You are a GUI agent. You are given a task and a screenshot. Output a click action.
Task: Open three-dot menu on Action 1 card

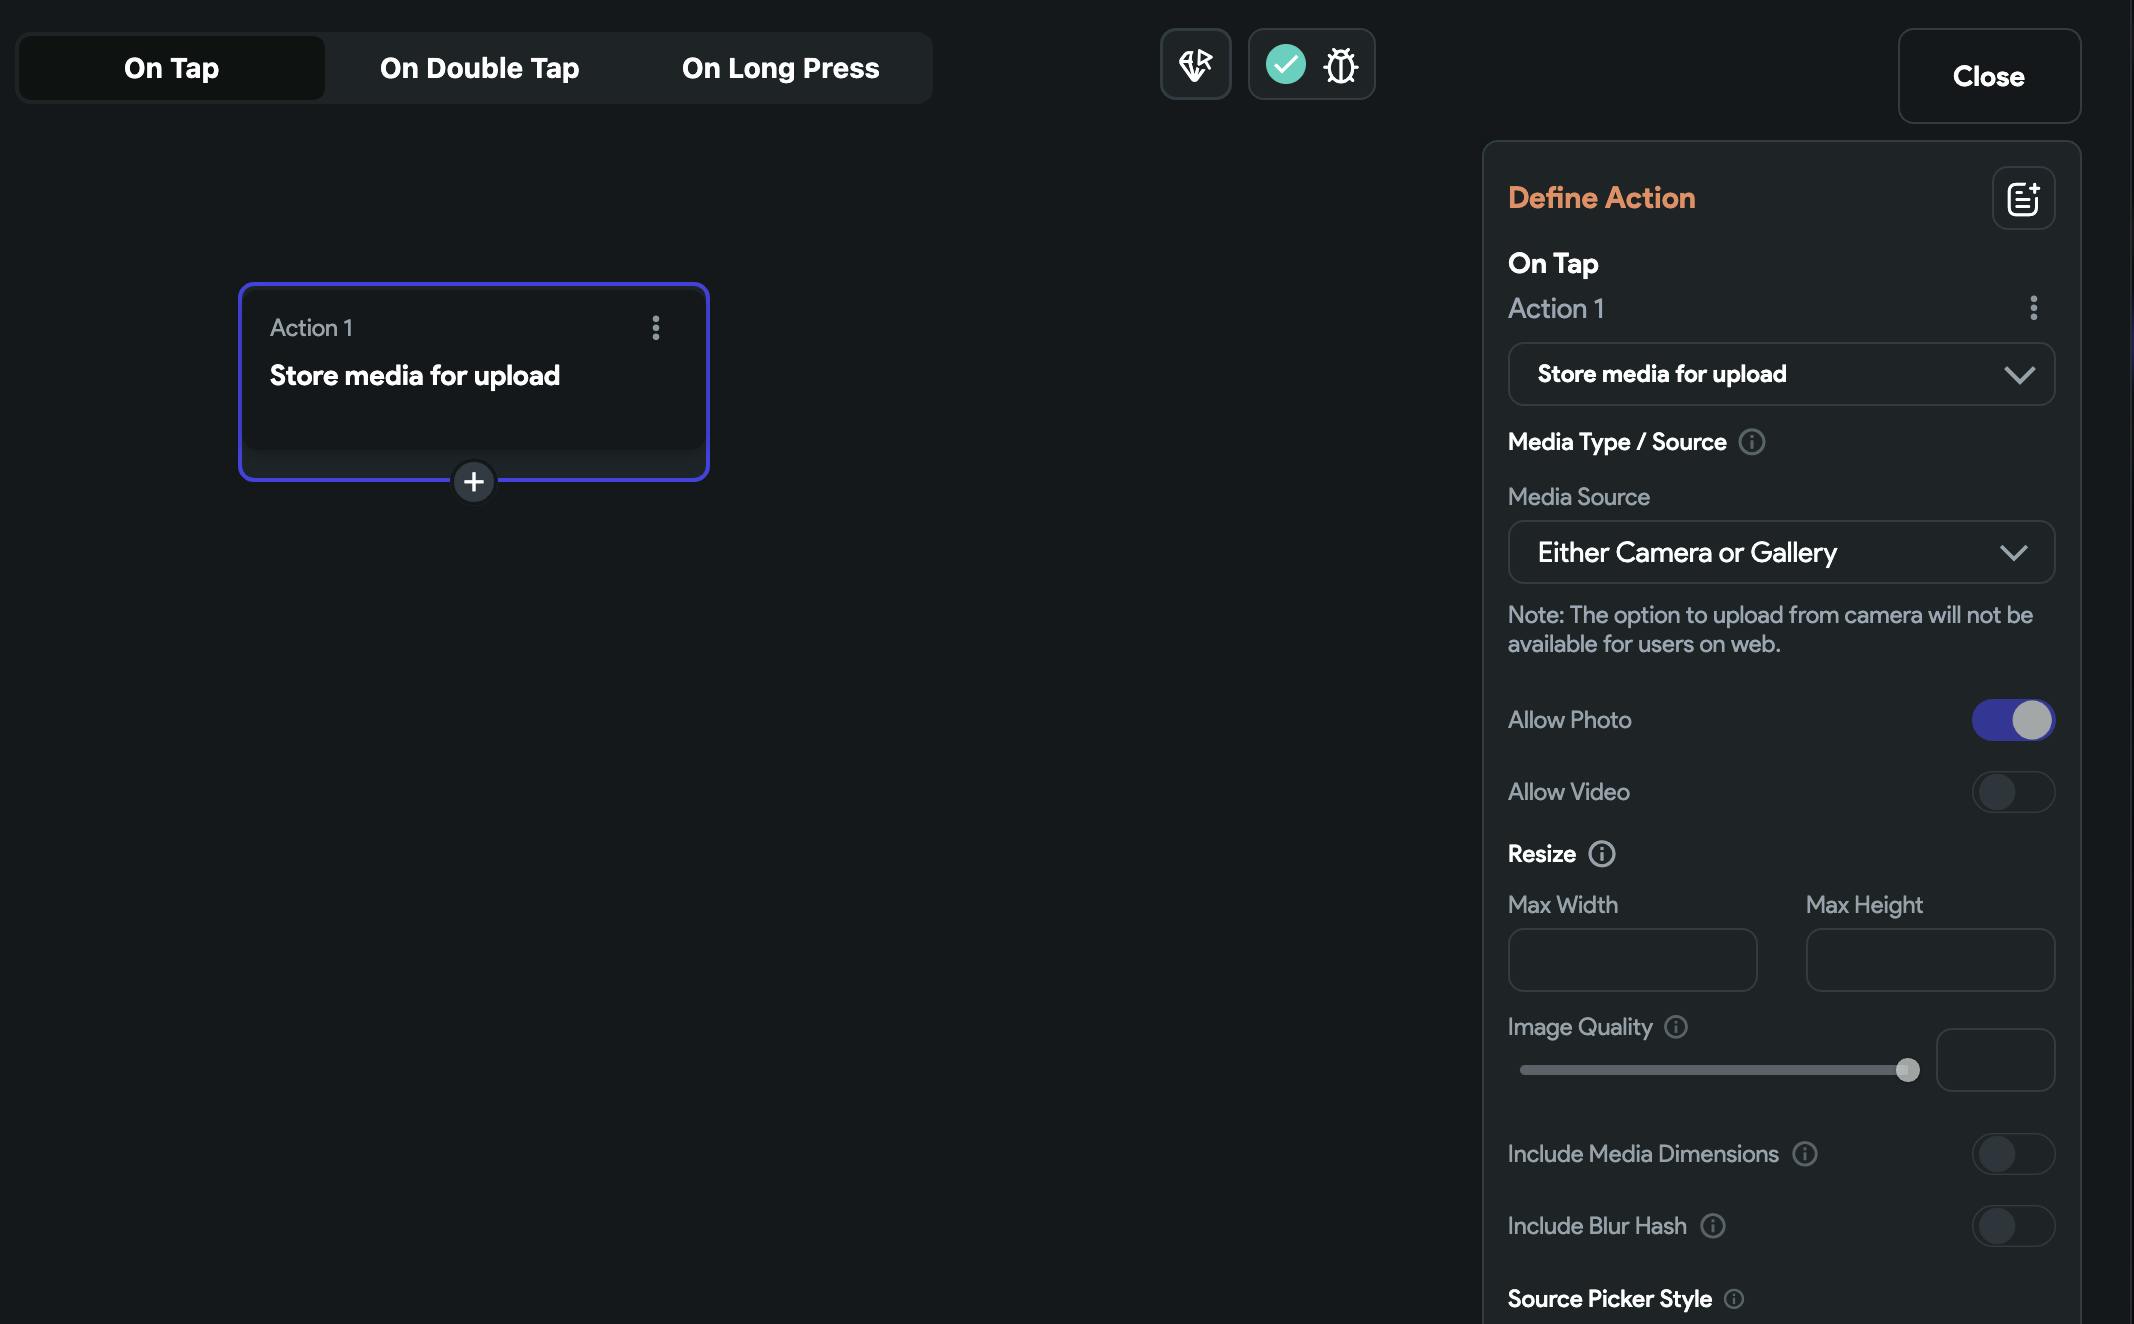(x=656, y=328)
